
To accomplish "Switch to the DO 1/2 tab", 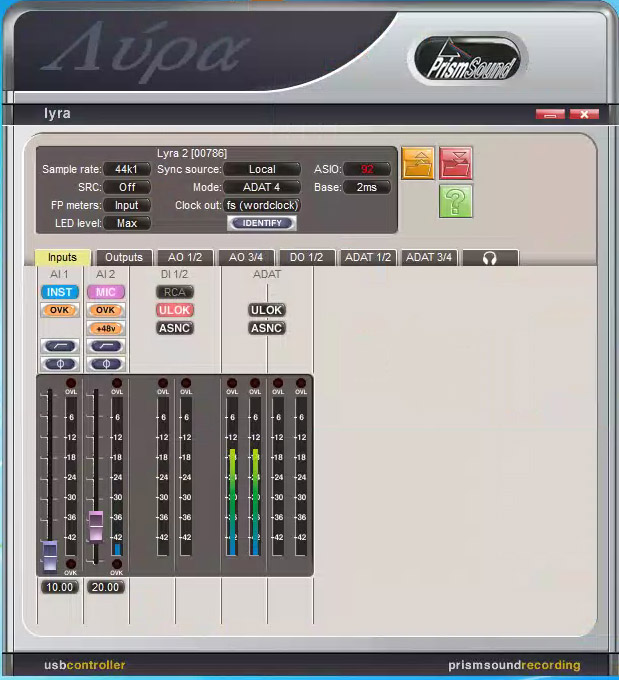I will pyautogui.click(x=307, y=258).
